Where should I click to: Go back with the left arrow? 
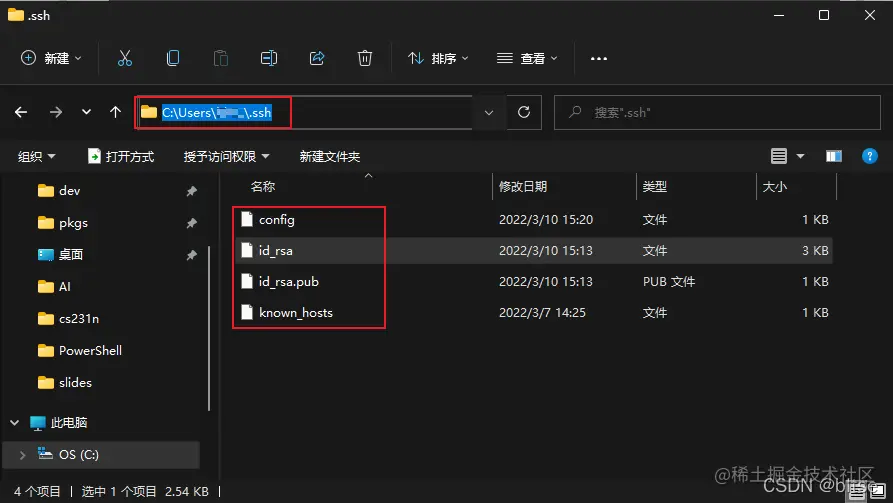coord(21,112)
